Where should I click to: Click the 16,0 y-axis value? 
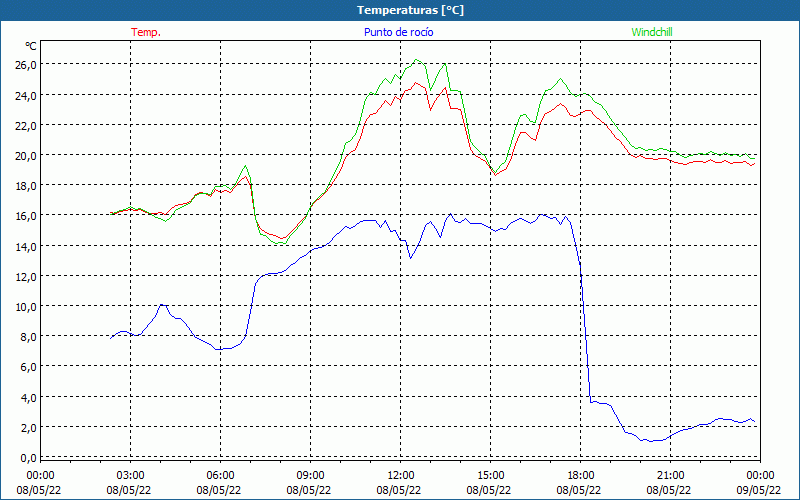pyautogui.click(x=25, y=216)
